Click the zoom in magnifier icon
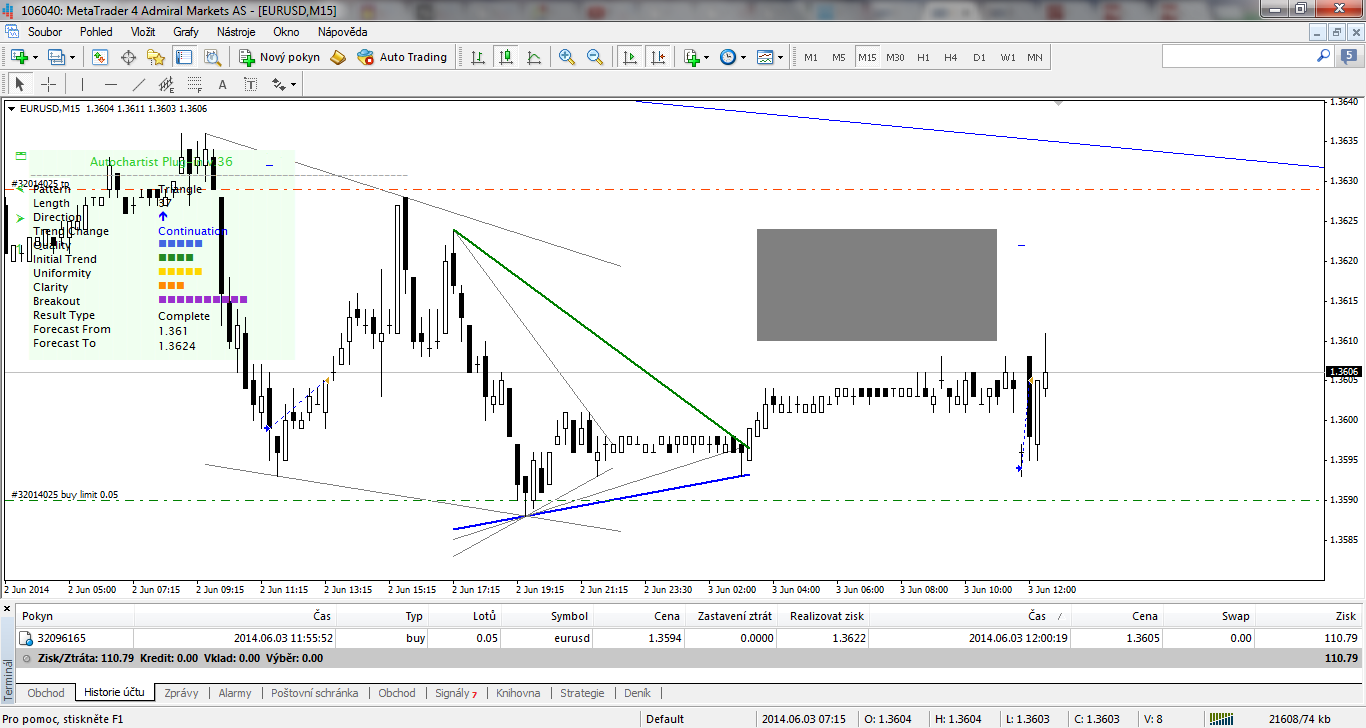1366x728 pixels. tap(567, 57)
